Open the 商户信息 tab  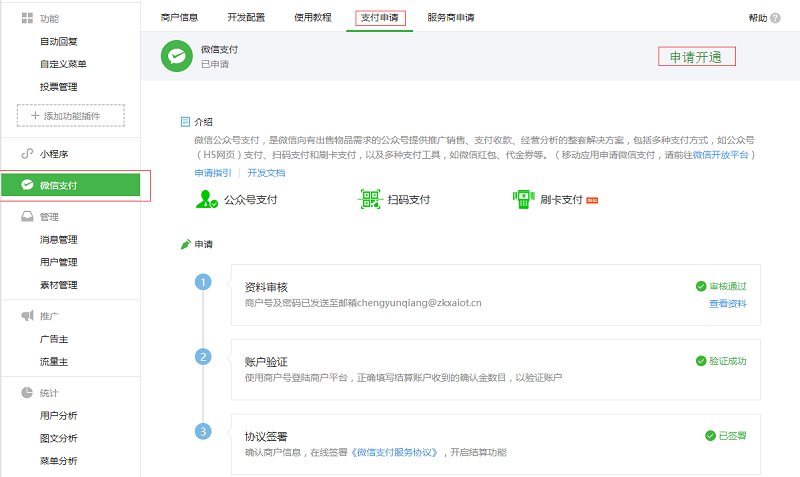[179, 17]
